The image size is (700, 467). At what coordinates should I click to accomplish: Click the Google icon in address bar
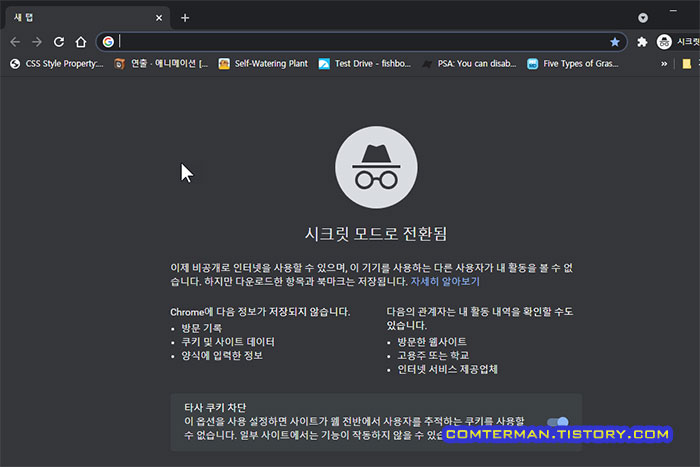pyautogui.click(x=108, y=42)
